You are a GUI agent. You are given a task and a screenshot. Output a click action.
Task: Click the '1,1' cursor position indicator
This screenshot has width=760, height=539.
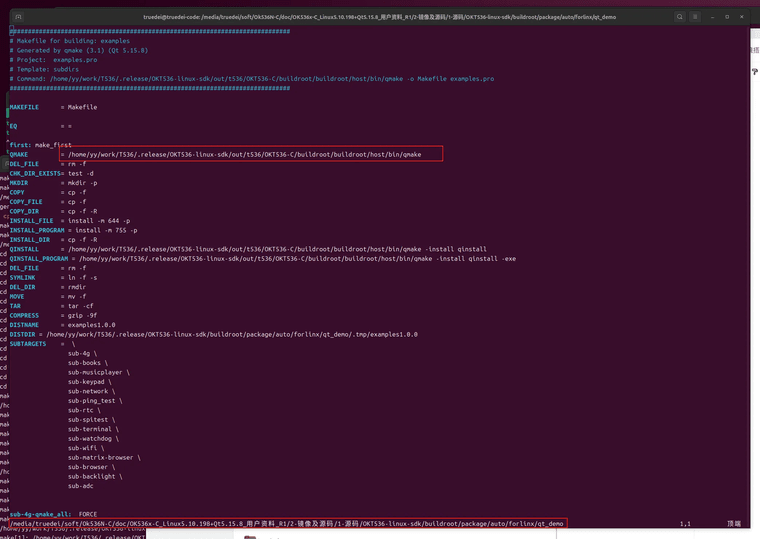(685, 524)
